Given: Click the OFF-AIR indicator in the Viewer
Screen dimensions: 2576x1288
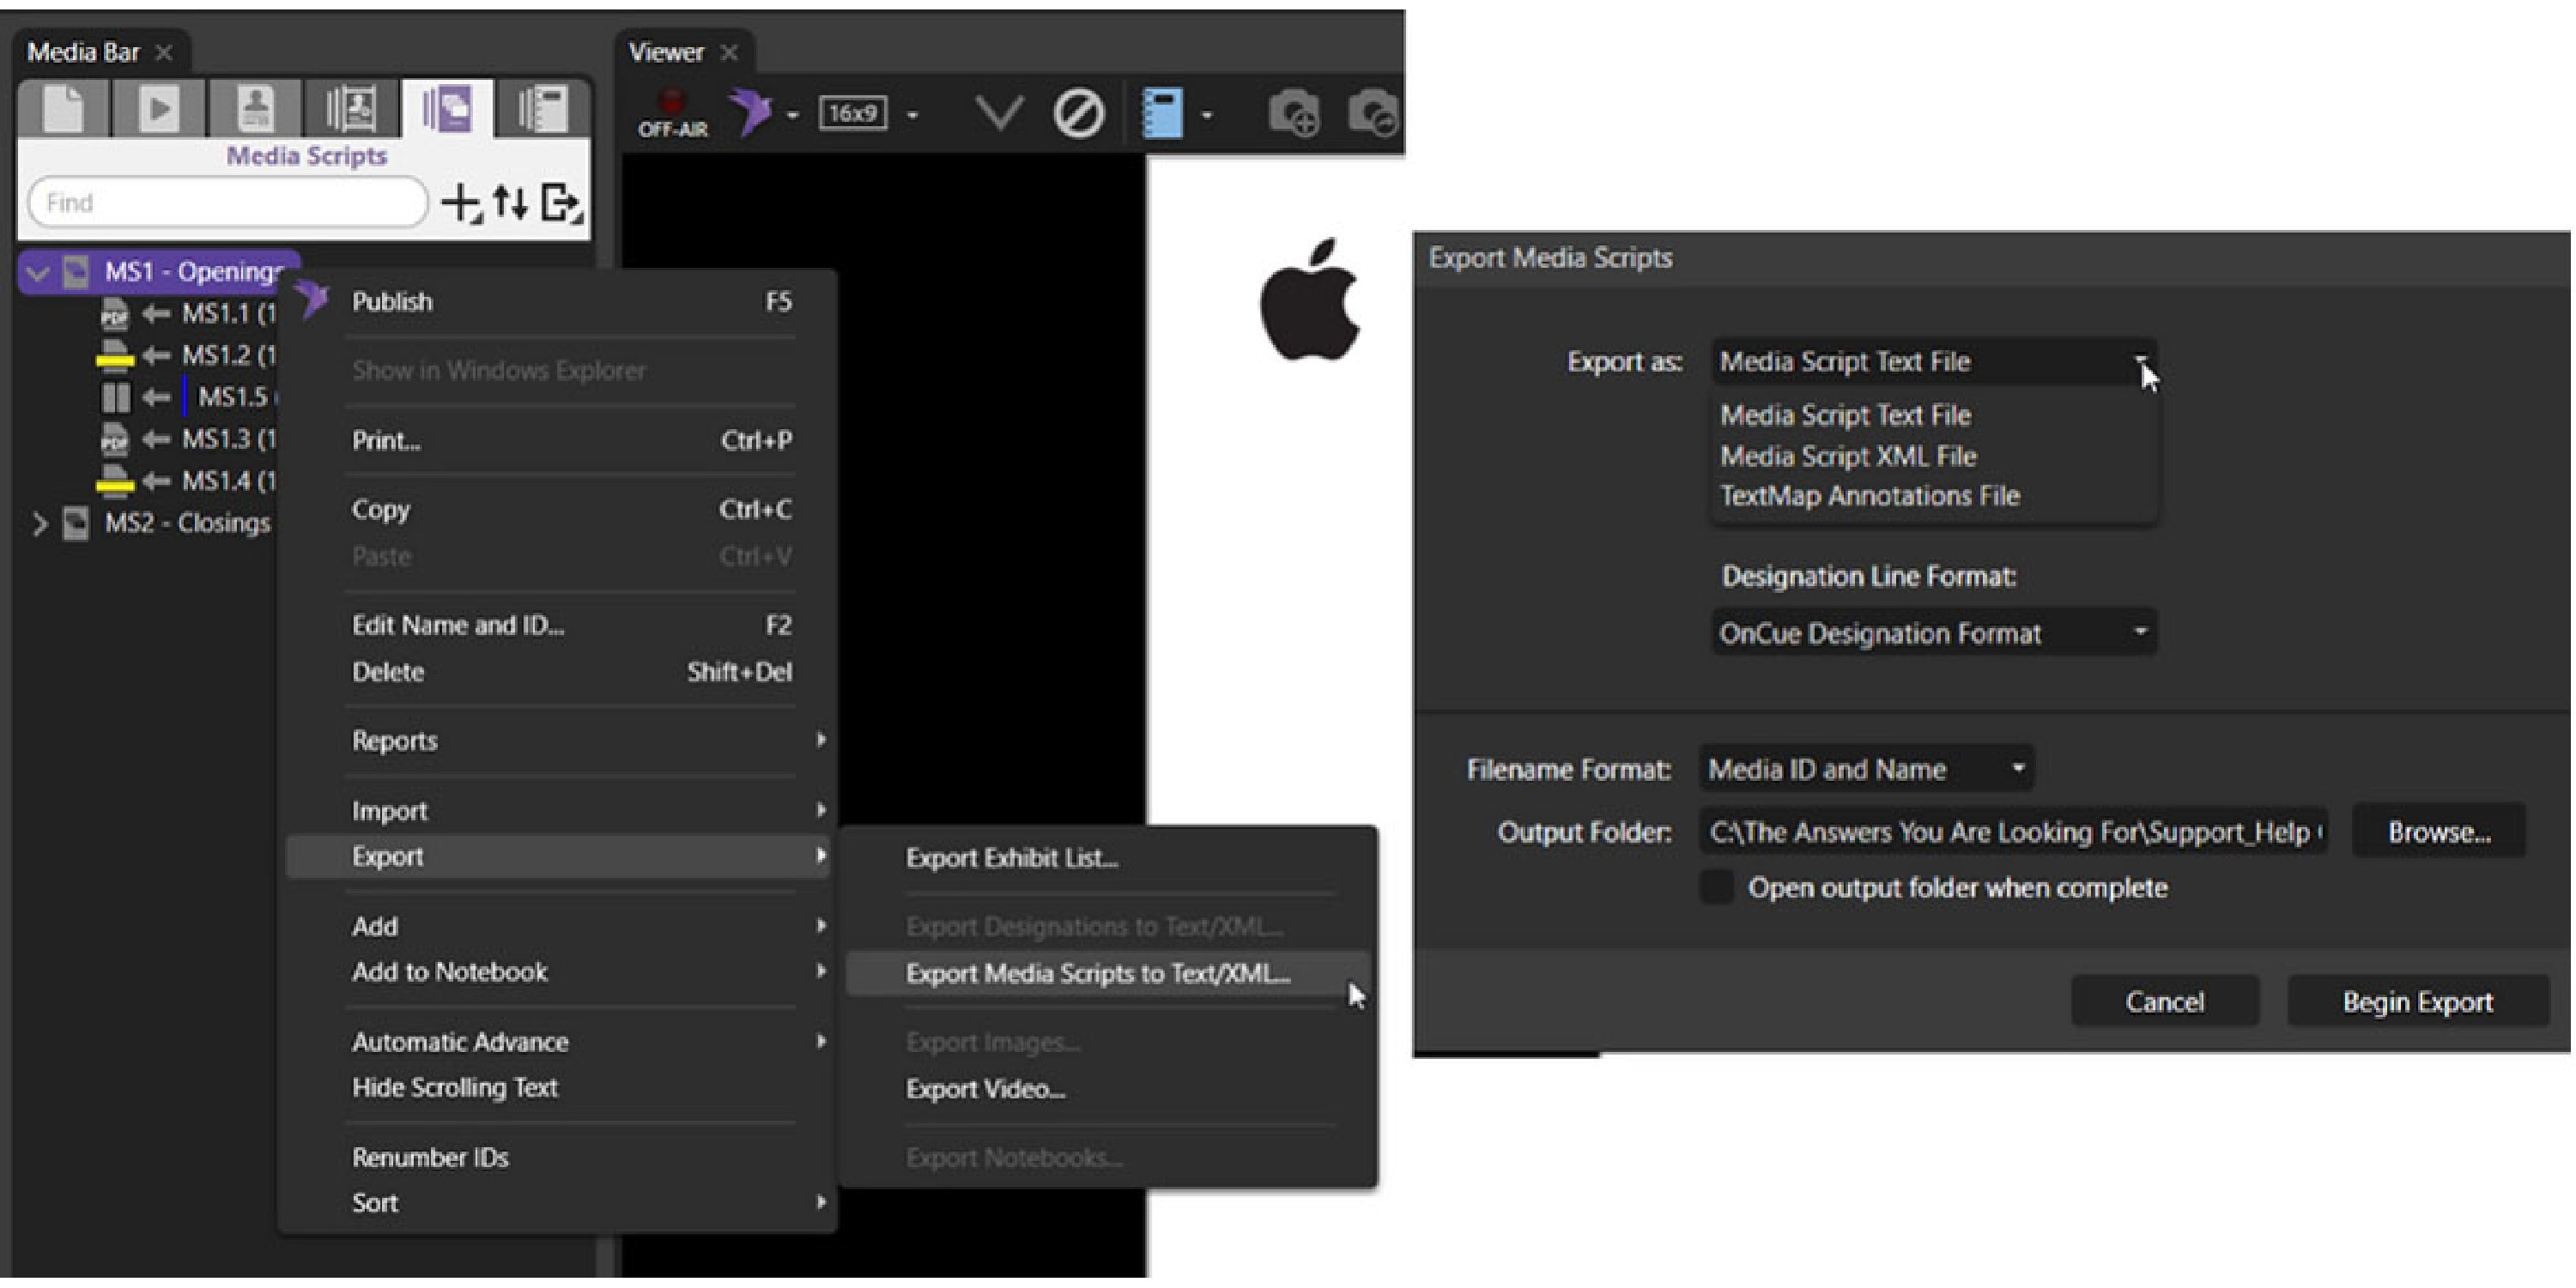Looking at the screenshot, I should point(671,112).
